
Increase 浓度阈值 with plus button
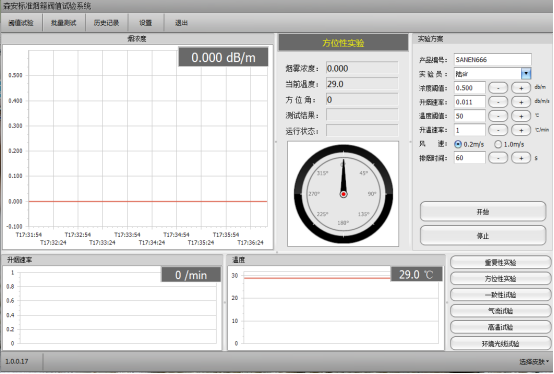[x=521, y=88]
